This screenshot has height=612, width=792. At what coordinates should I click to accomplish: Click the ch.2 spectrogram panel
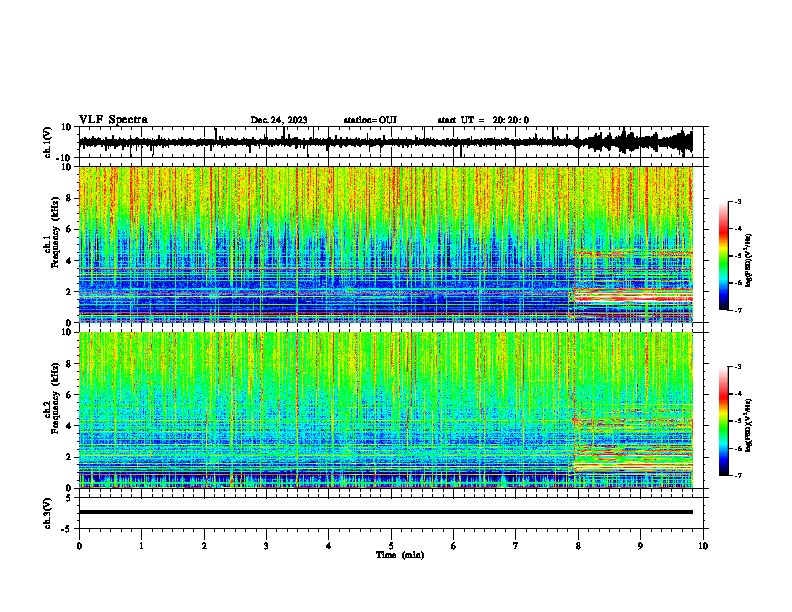coord(386,410)
